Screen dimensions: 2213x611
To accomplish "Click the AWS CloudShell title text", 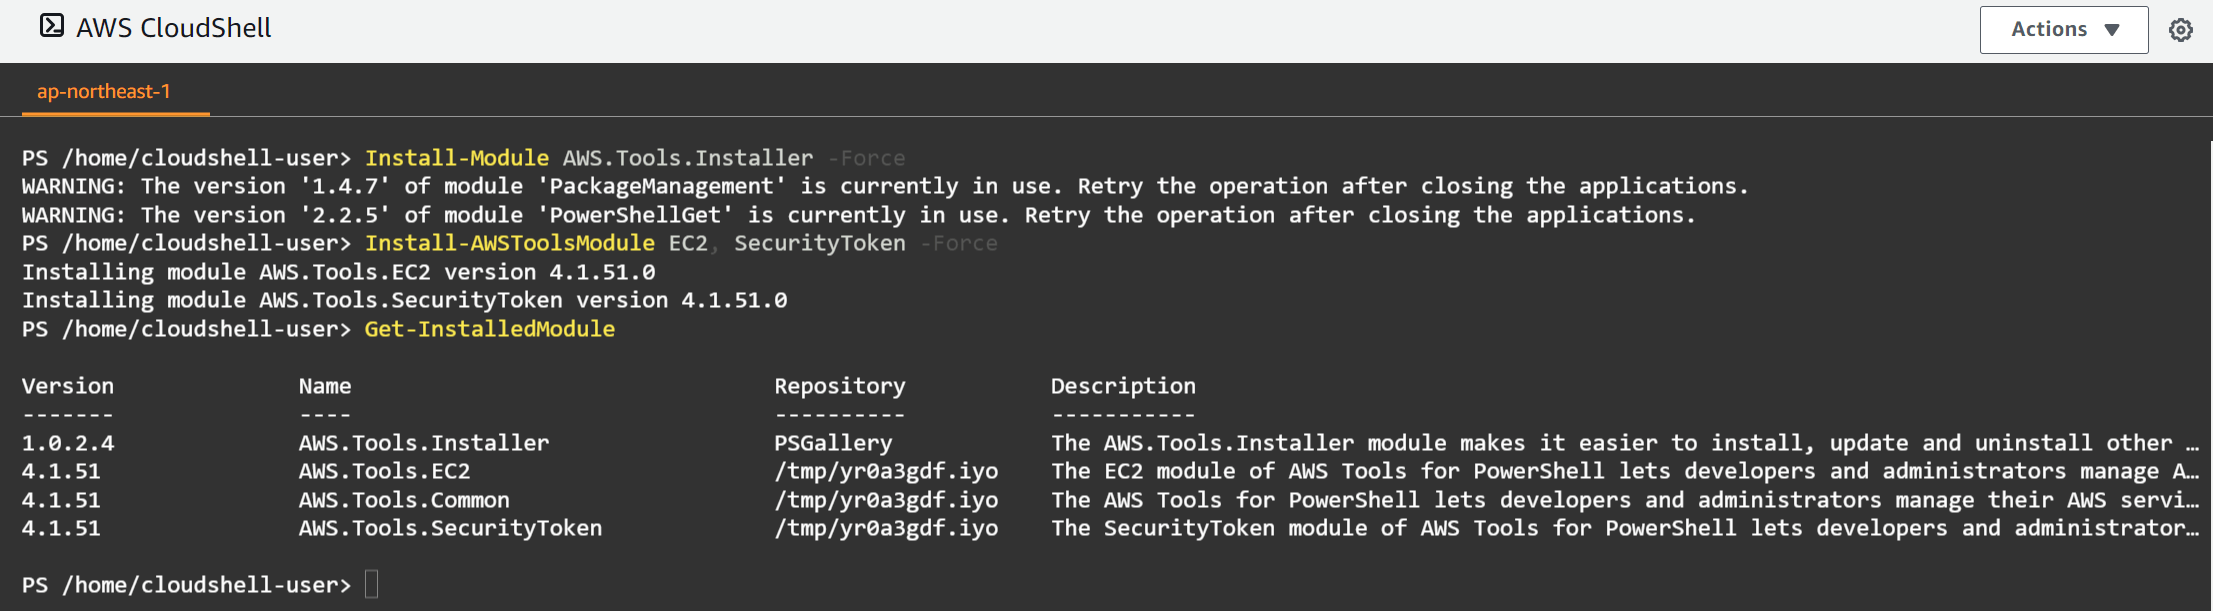I will coord(174,28).
